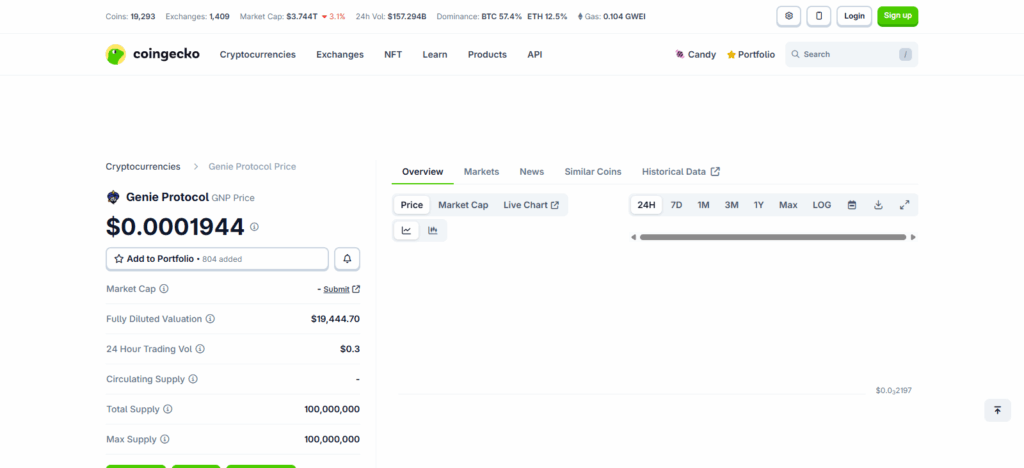Open the Markets tab
Viewport: 1024px width, 468px height.
[481, 172]
